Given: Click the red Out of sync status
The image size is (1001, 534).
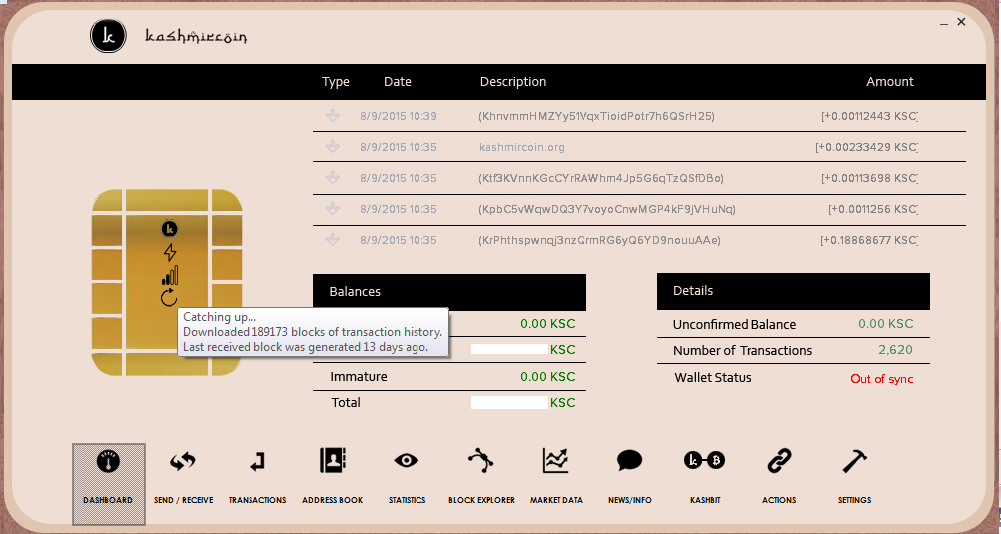Looking at the screenshot, I should coord(882,379).
